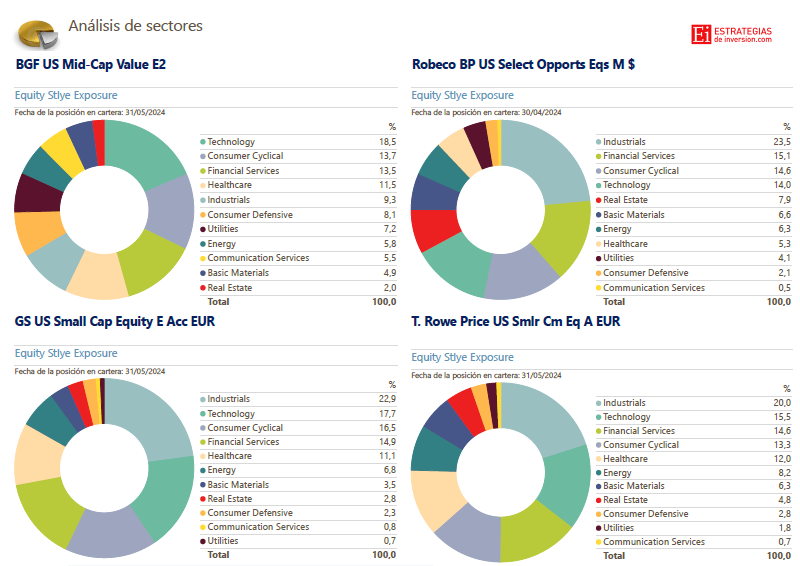Select Real Estate 4,8 row in T. Rowe table
800x566 pixels.
(x=694, y=500)
